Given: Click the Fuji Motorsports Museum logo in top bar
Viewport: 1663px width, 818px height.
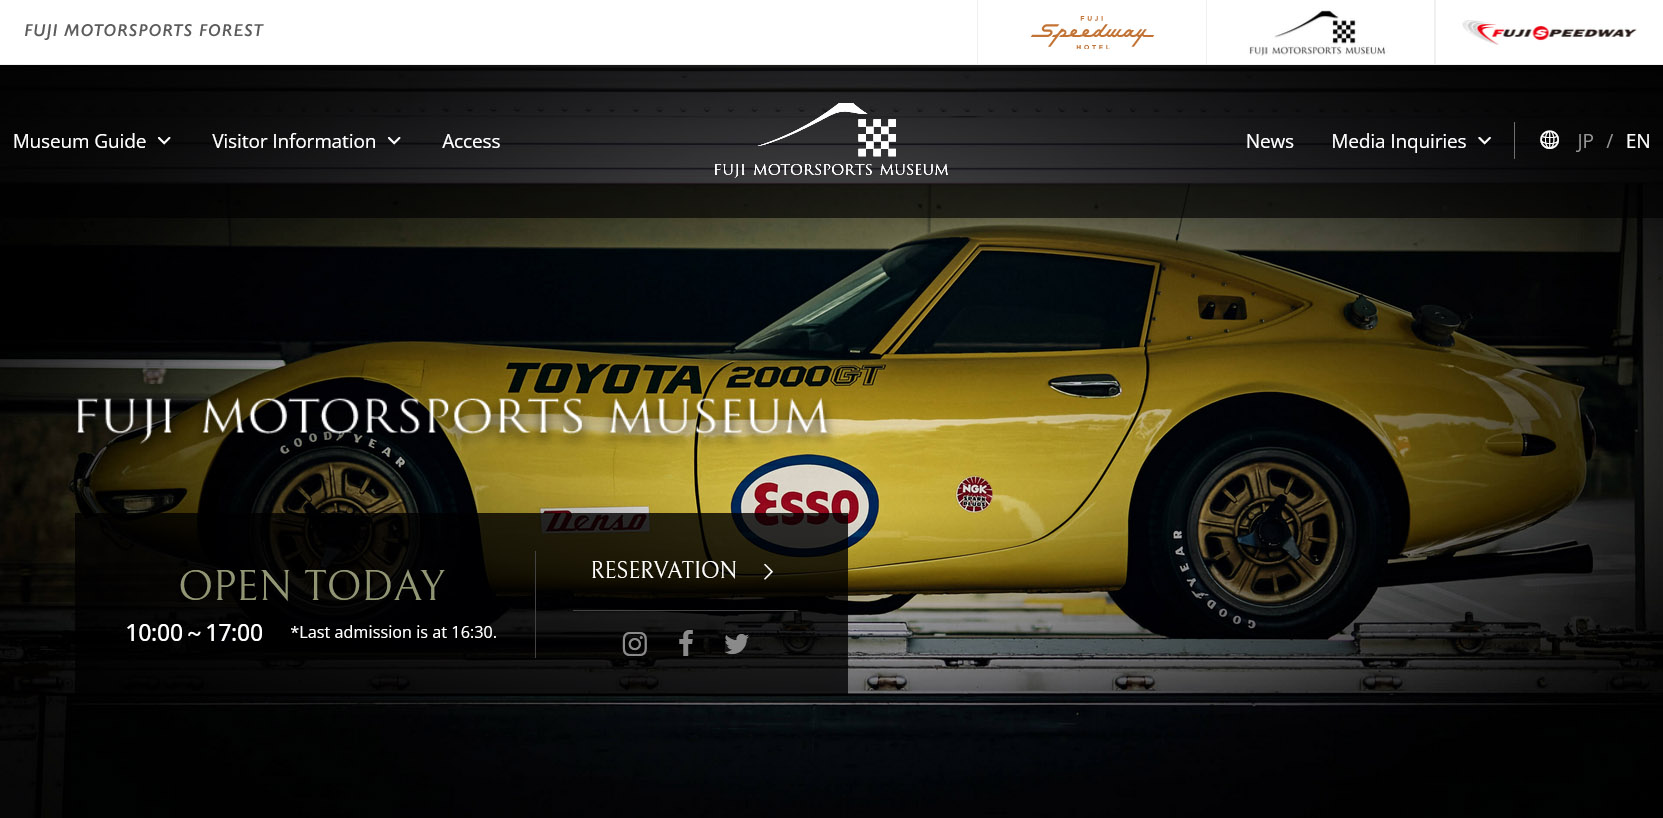Looking at the screenshot, I should tap(1317, 33).
